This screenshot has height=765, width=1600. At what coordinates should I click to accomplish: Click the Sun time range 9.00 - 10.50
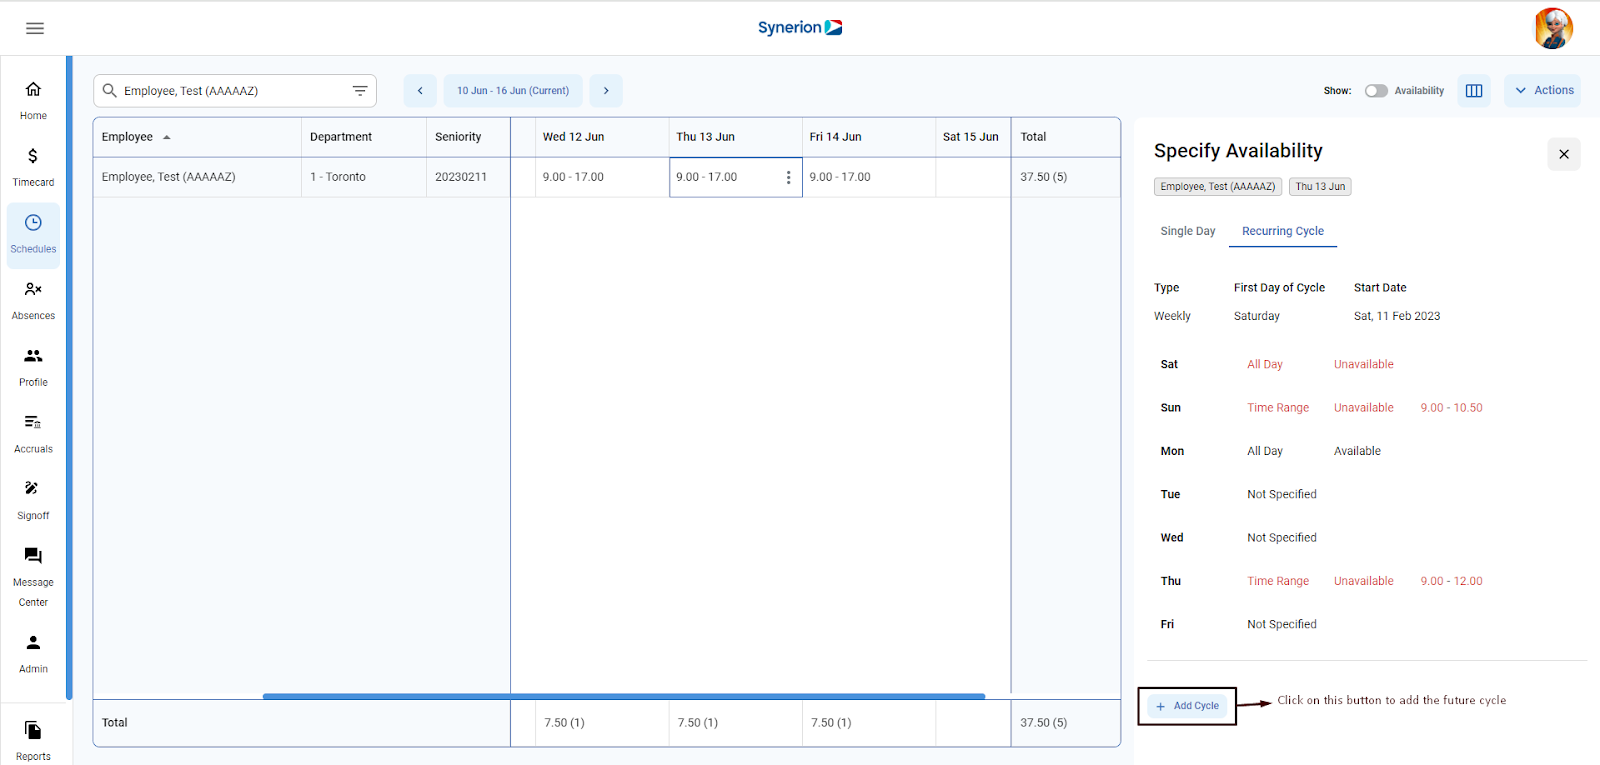(1451, 408)
